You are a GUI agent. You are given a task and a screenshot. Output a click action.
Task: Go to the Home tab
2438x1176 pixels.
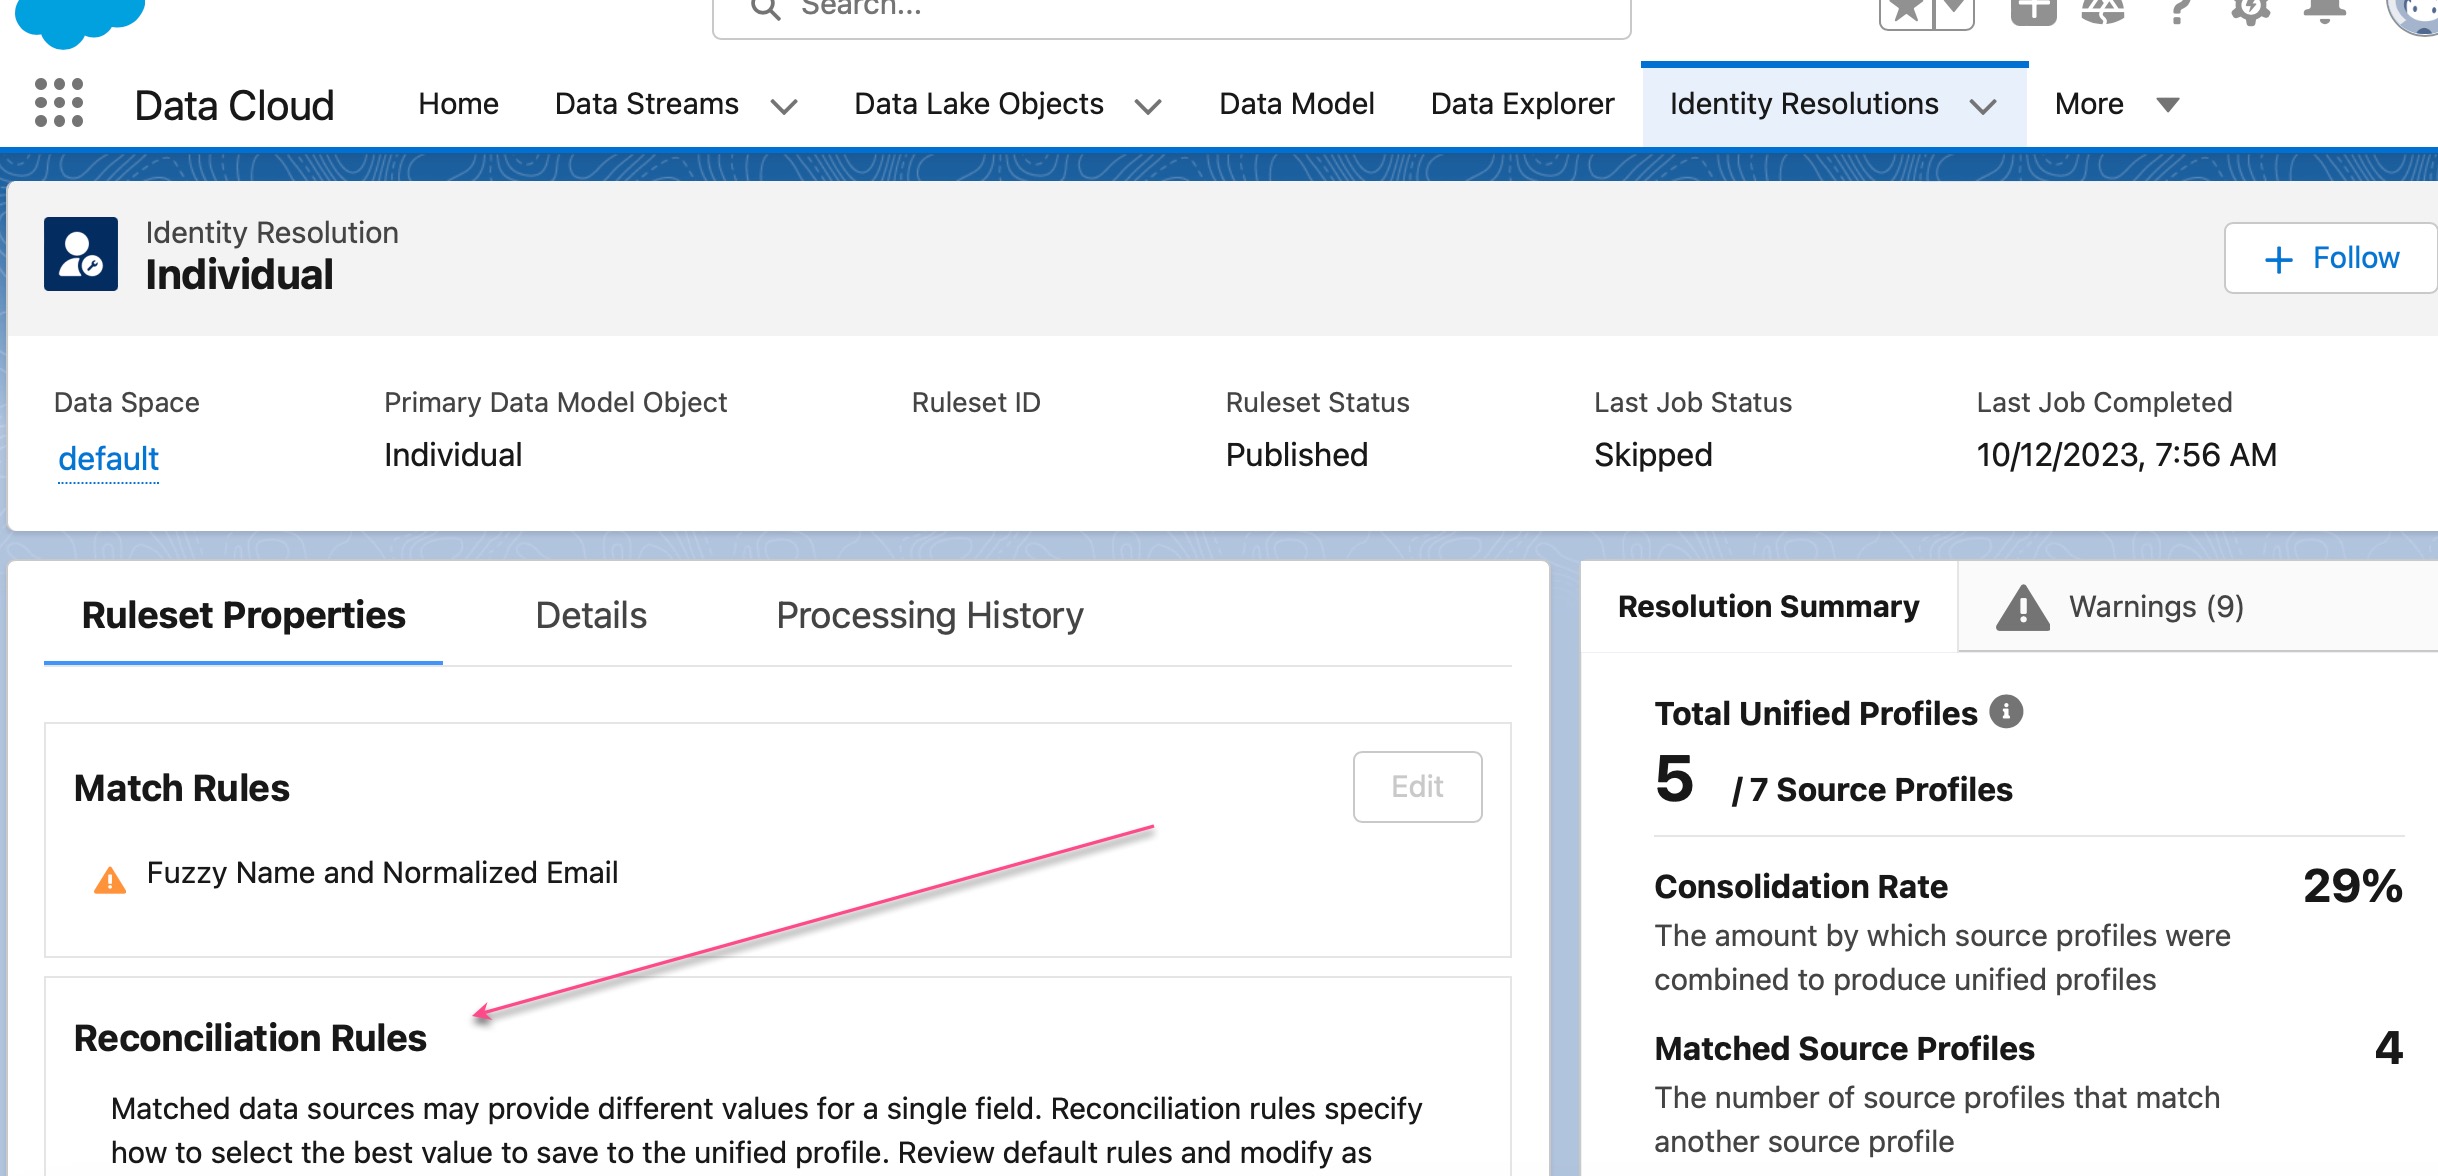tap(458, 104)
